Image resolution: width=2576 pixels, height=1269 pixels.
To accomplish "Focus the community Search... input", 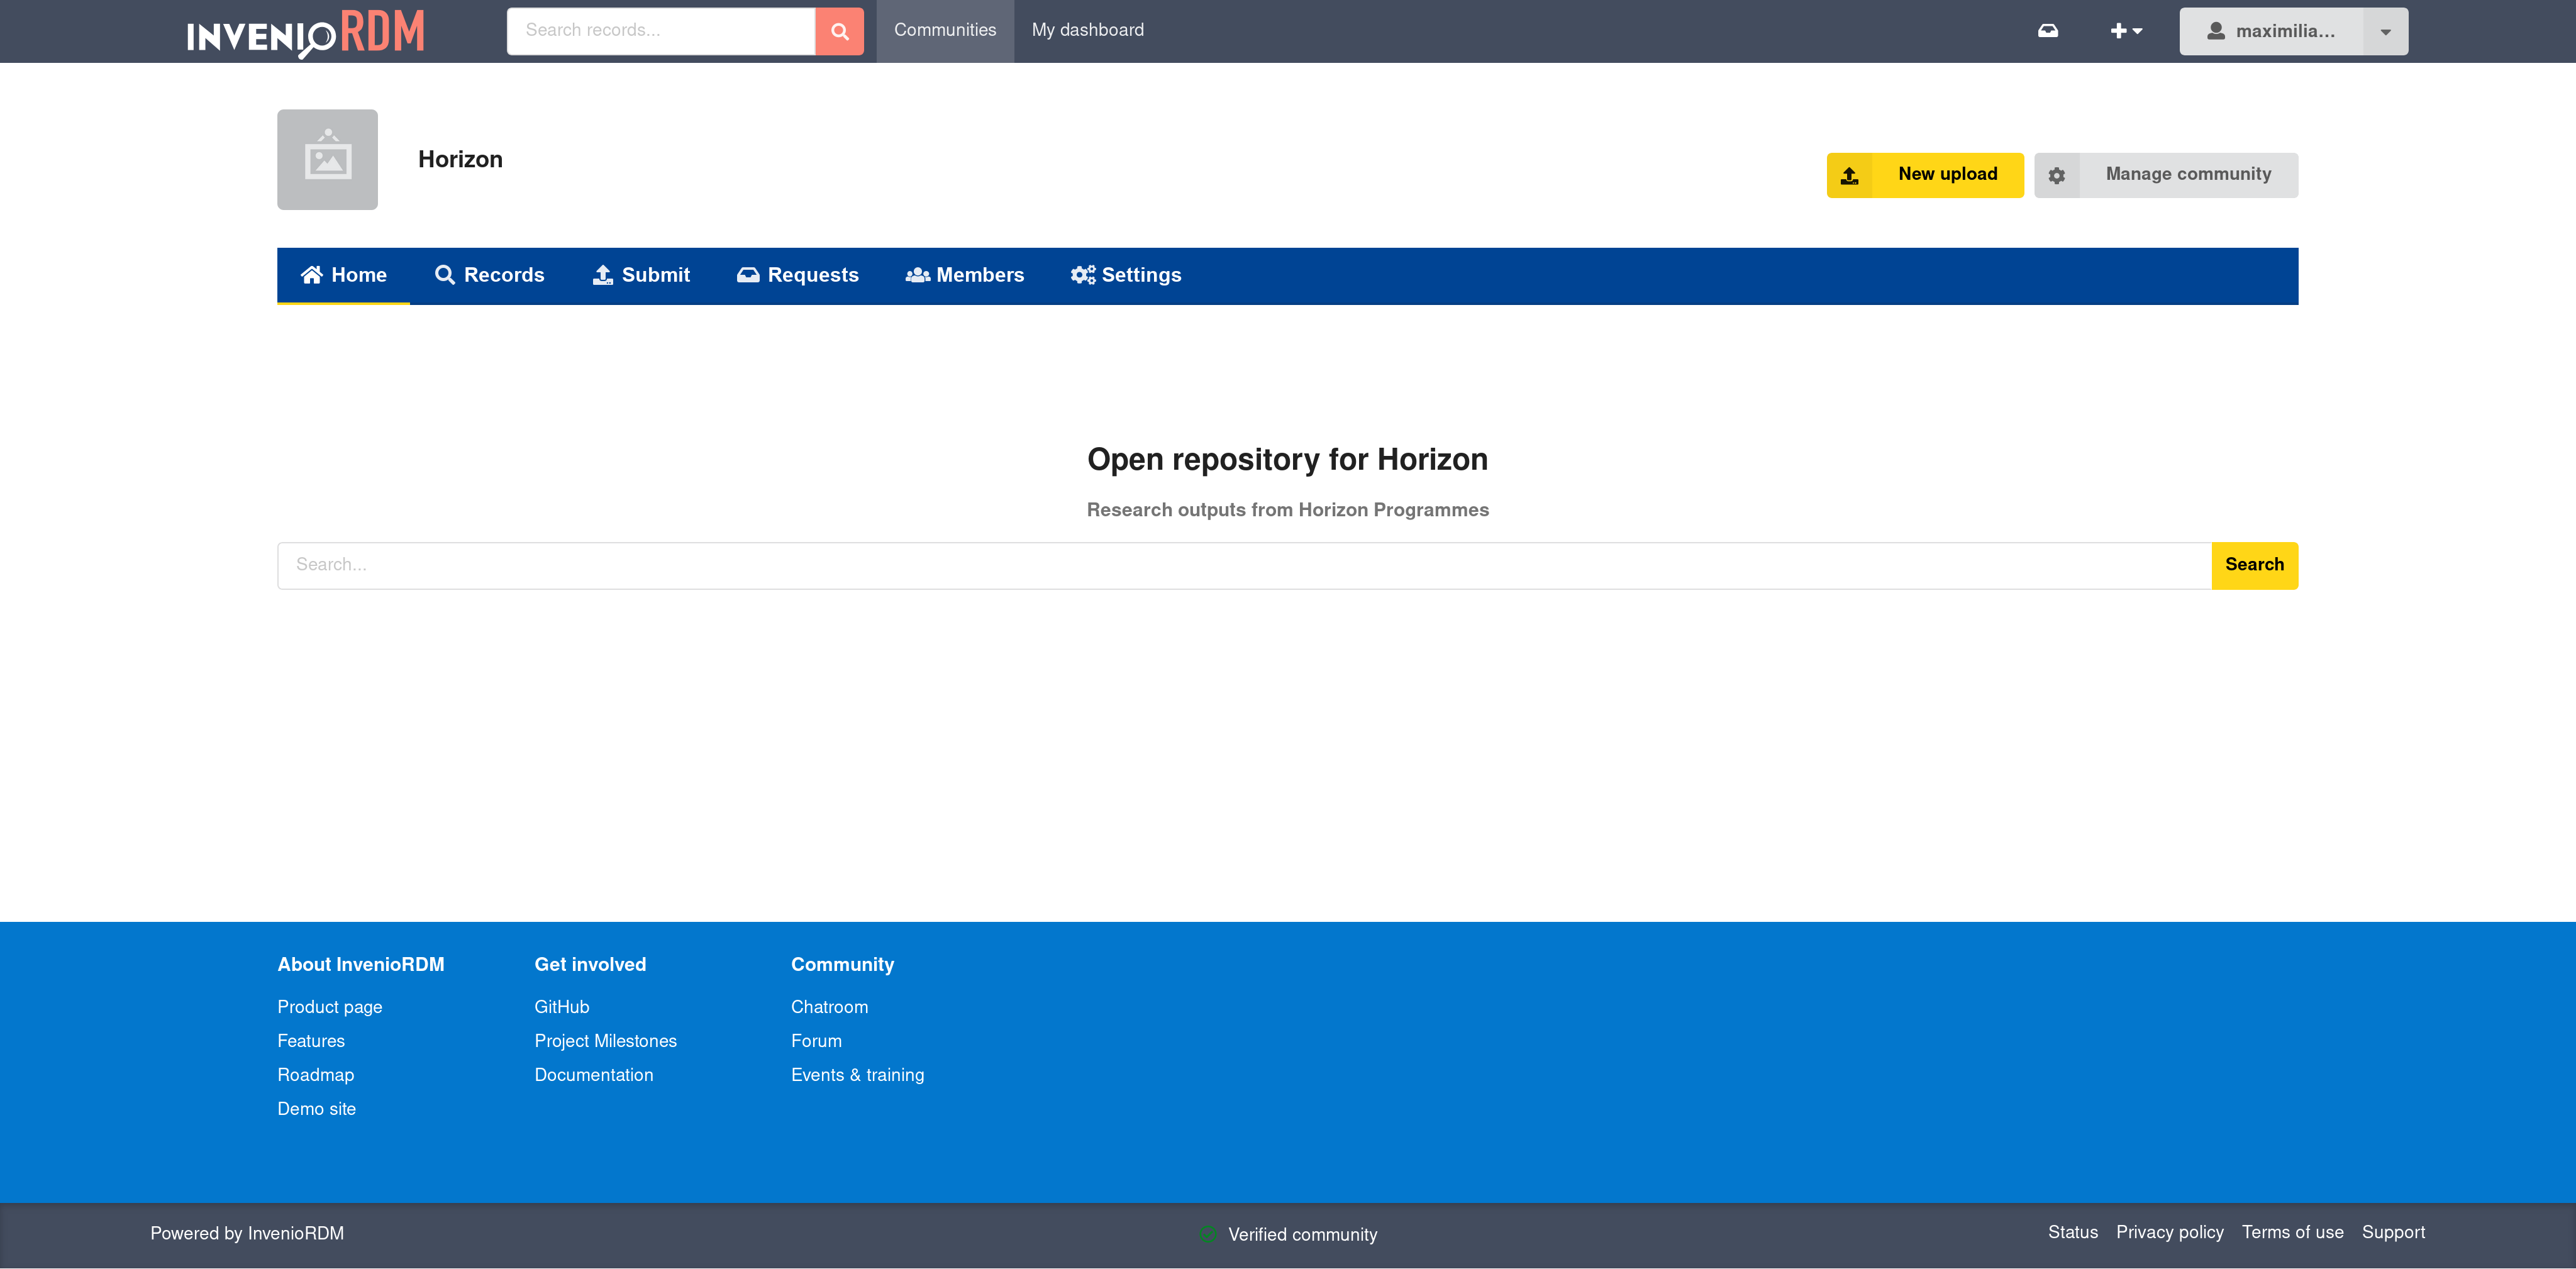I will (1244, 565).
